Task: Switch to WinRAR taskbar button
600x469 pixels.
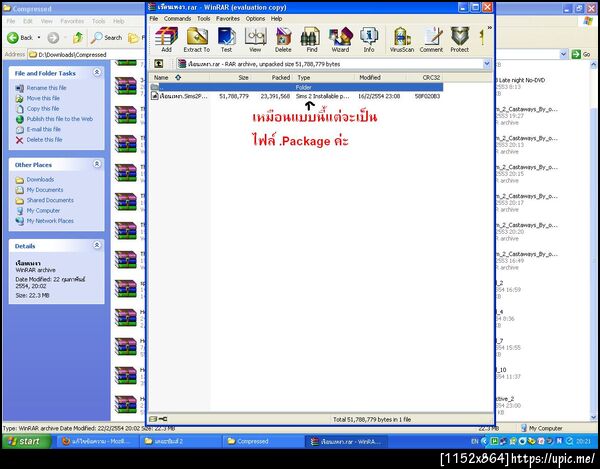Action: (x=346, y=441)
